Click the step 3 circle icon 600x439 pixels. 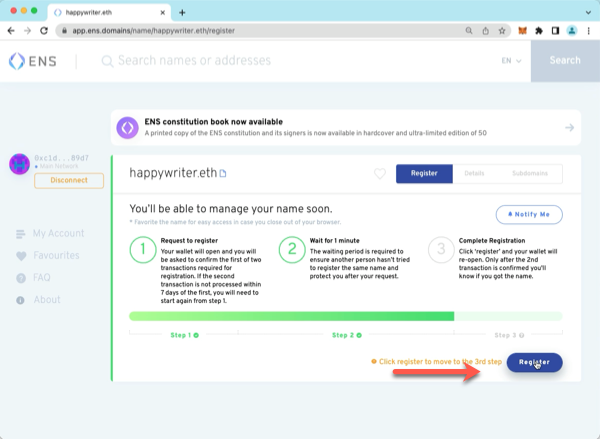pyautogui.click(x=441, y=250)
